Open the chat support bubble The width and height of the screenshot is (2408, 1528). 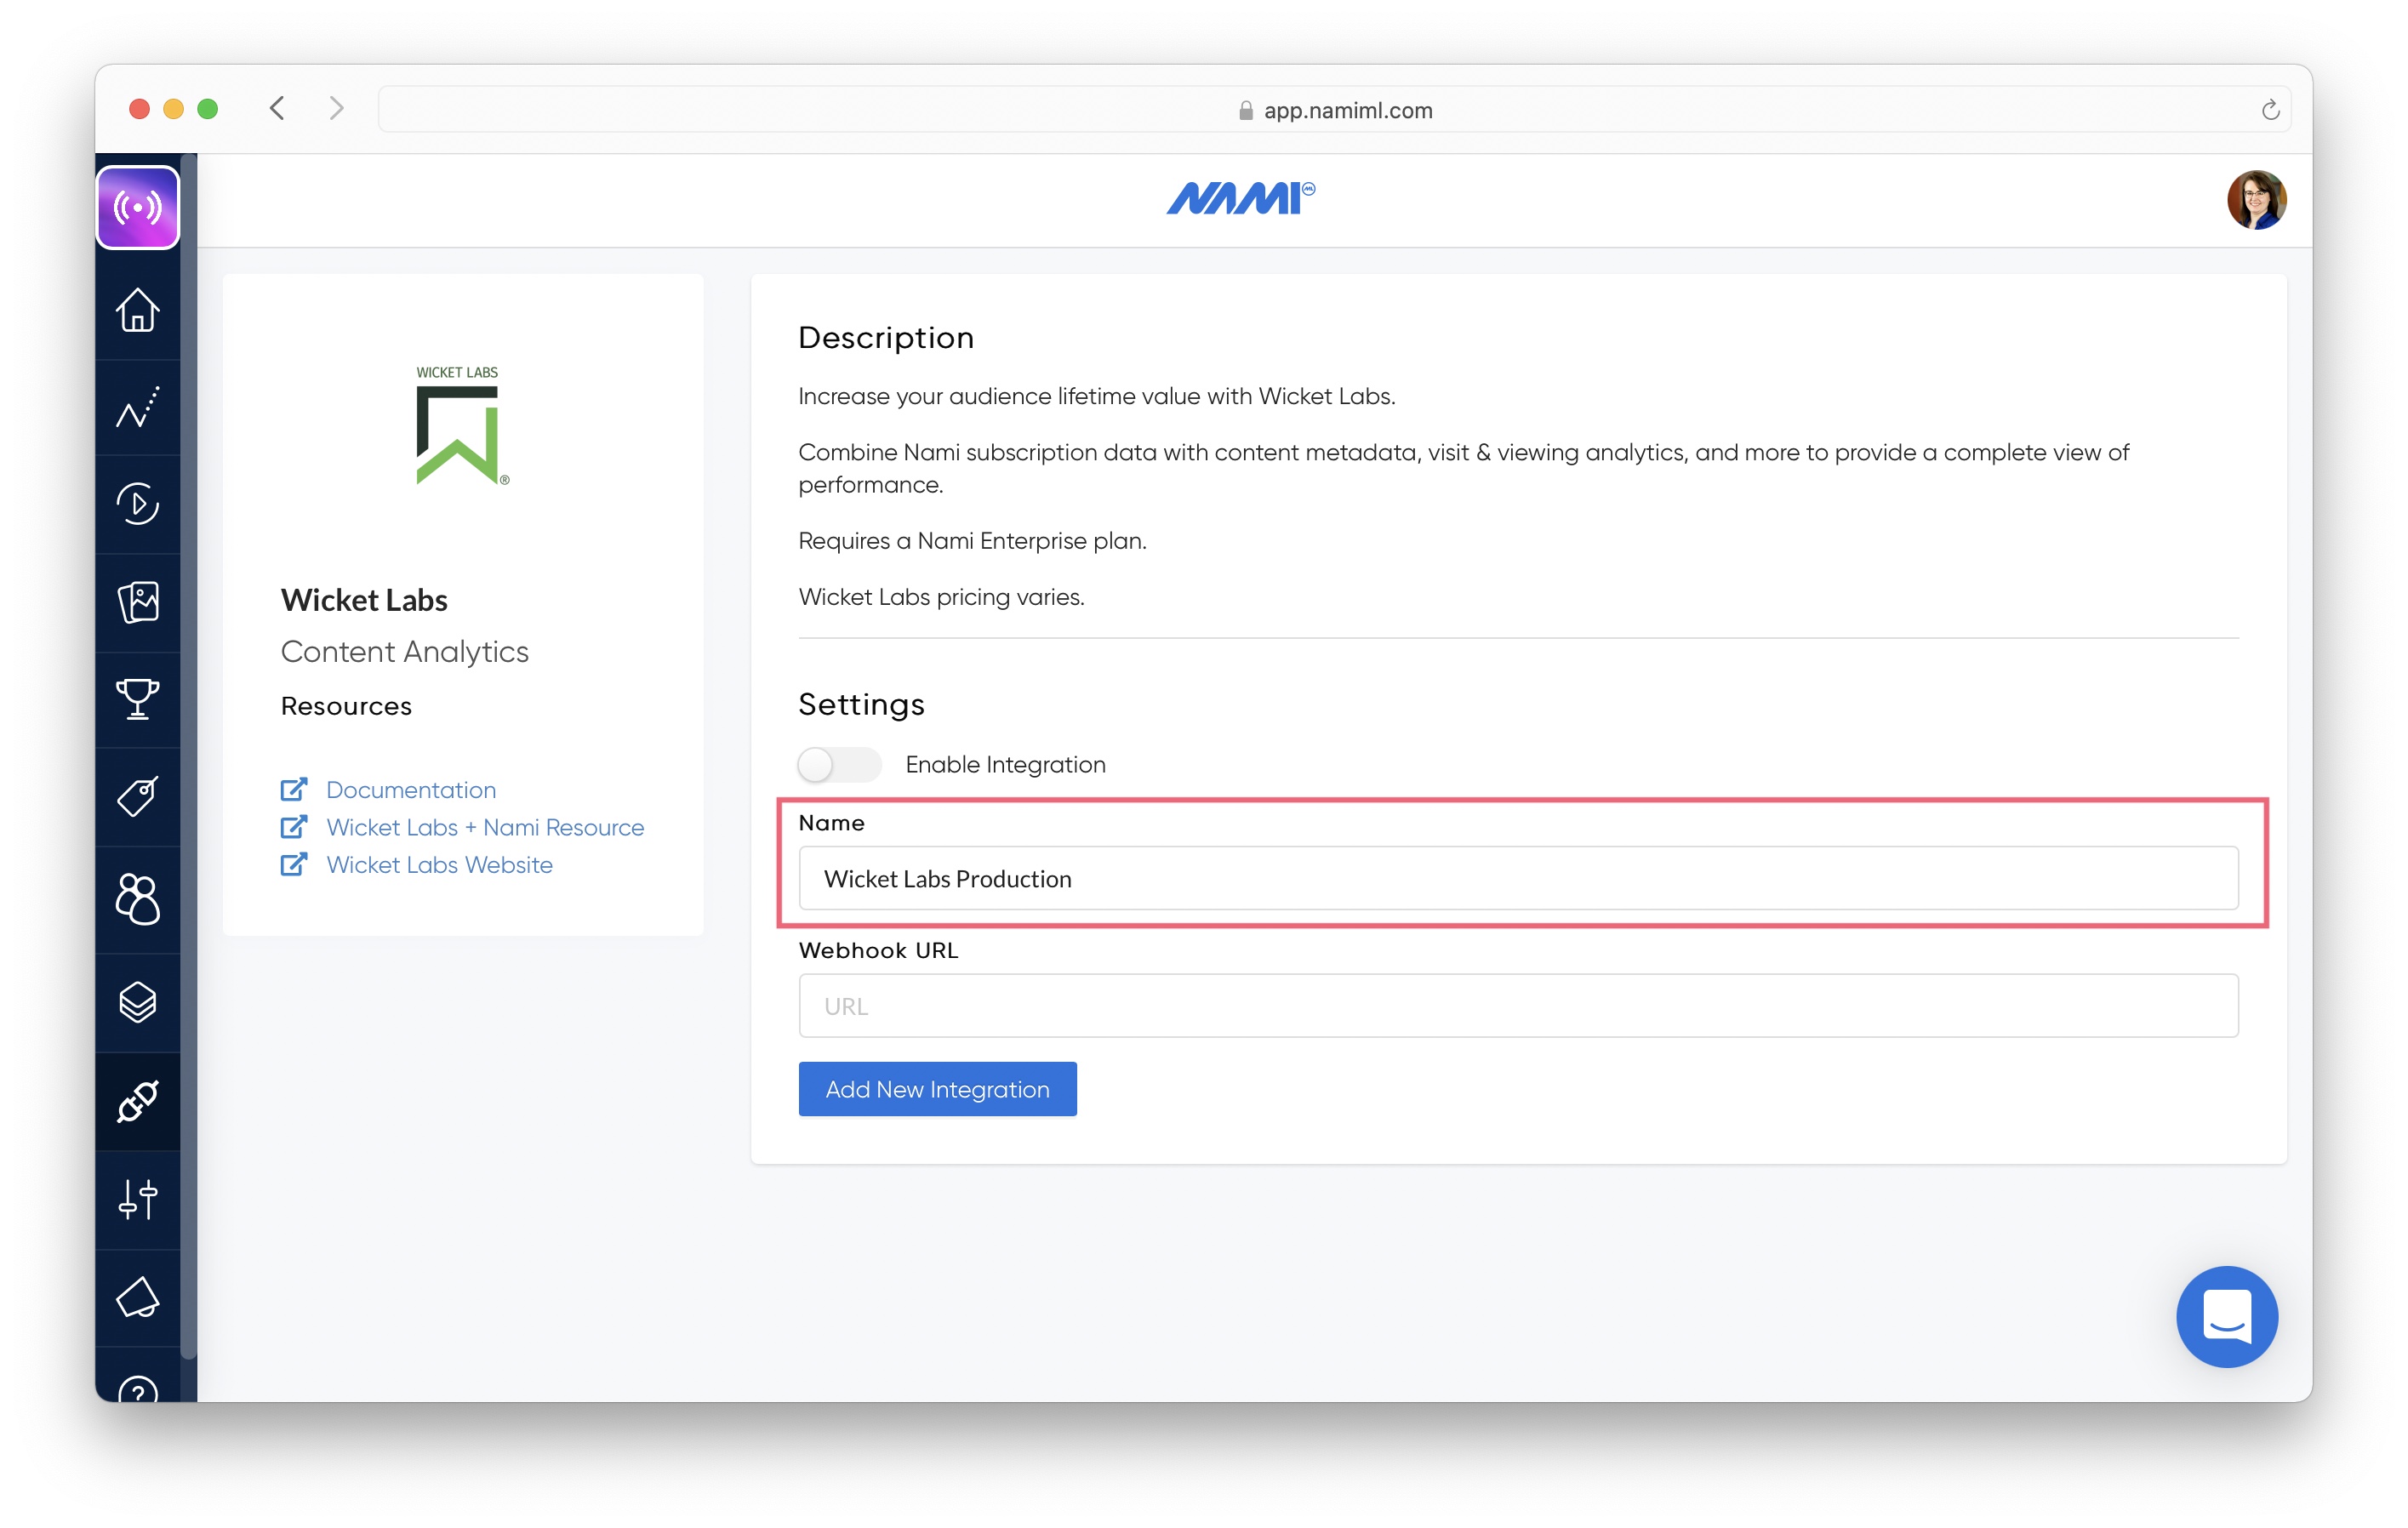[x=2226, y=1316]
